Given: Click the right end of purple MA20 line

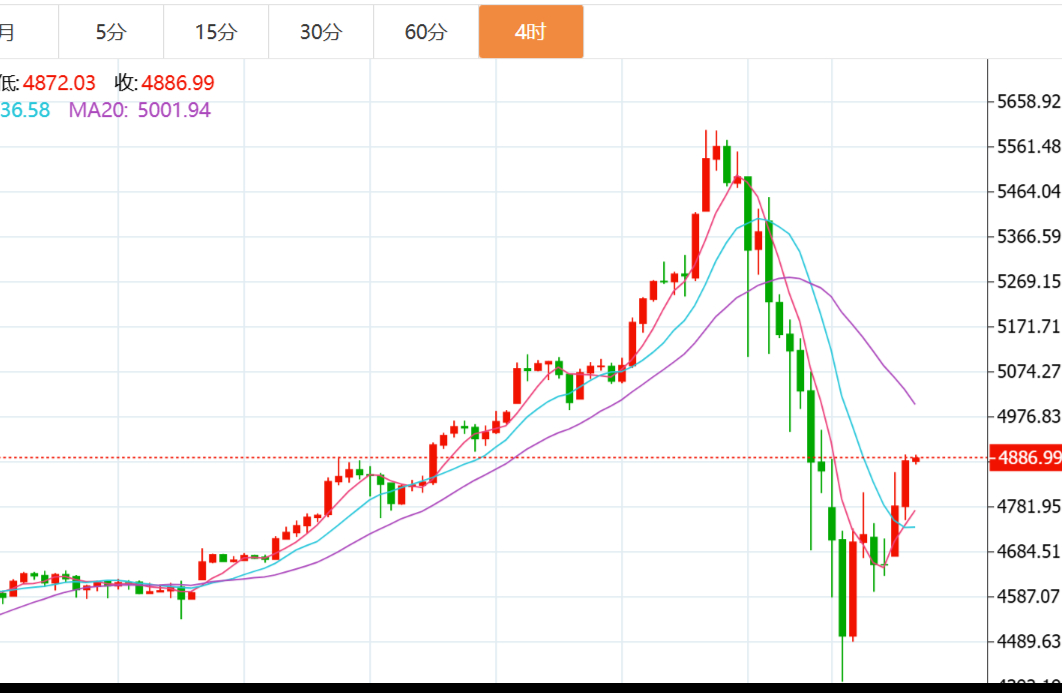Looking at the screenshot, I should point(914,403).
